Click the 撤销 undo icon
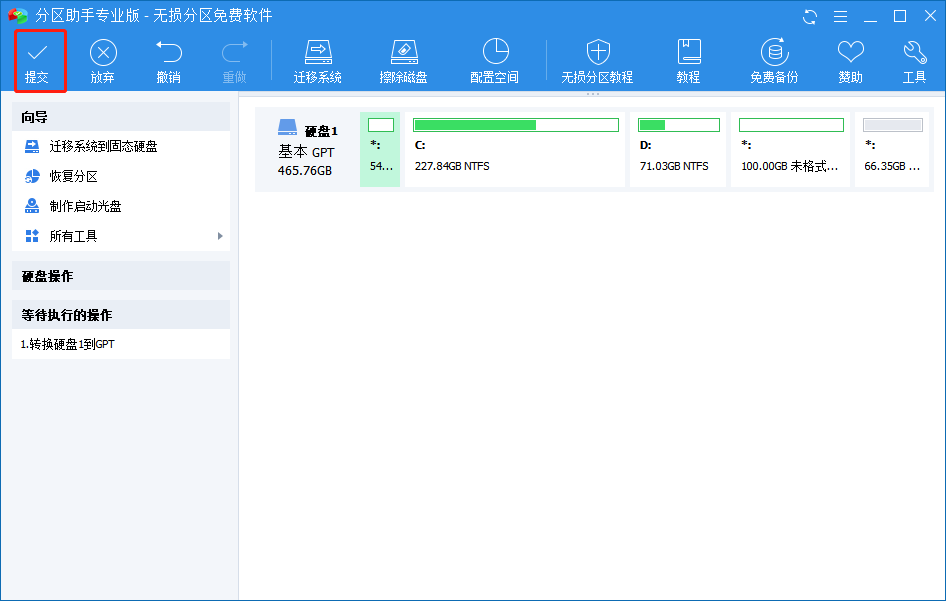The image size is (946, 601). (169, 52)
